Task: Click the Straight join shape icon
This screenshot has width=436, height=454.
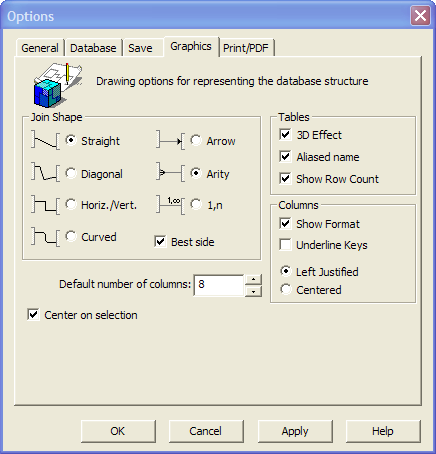Action: pyautogui.click(x=46, y=141)
